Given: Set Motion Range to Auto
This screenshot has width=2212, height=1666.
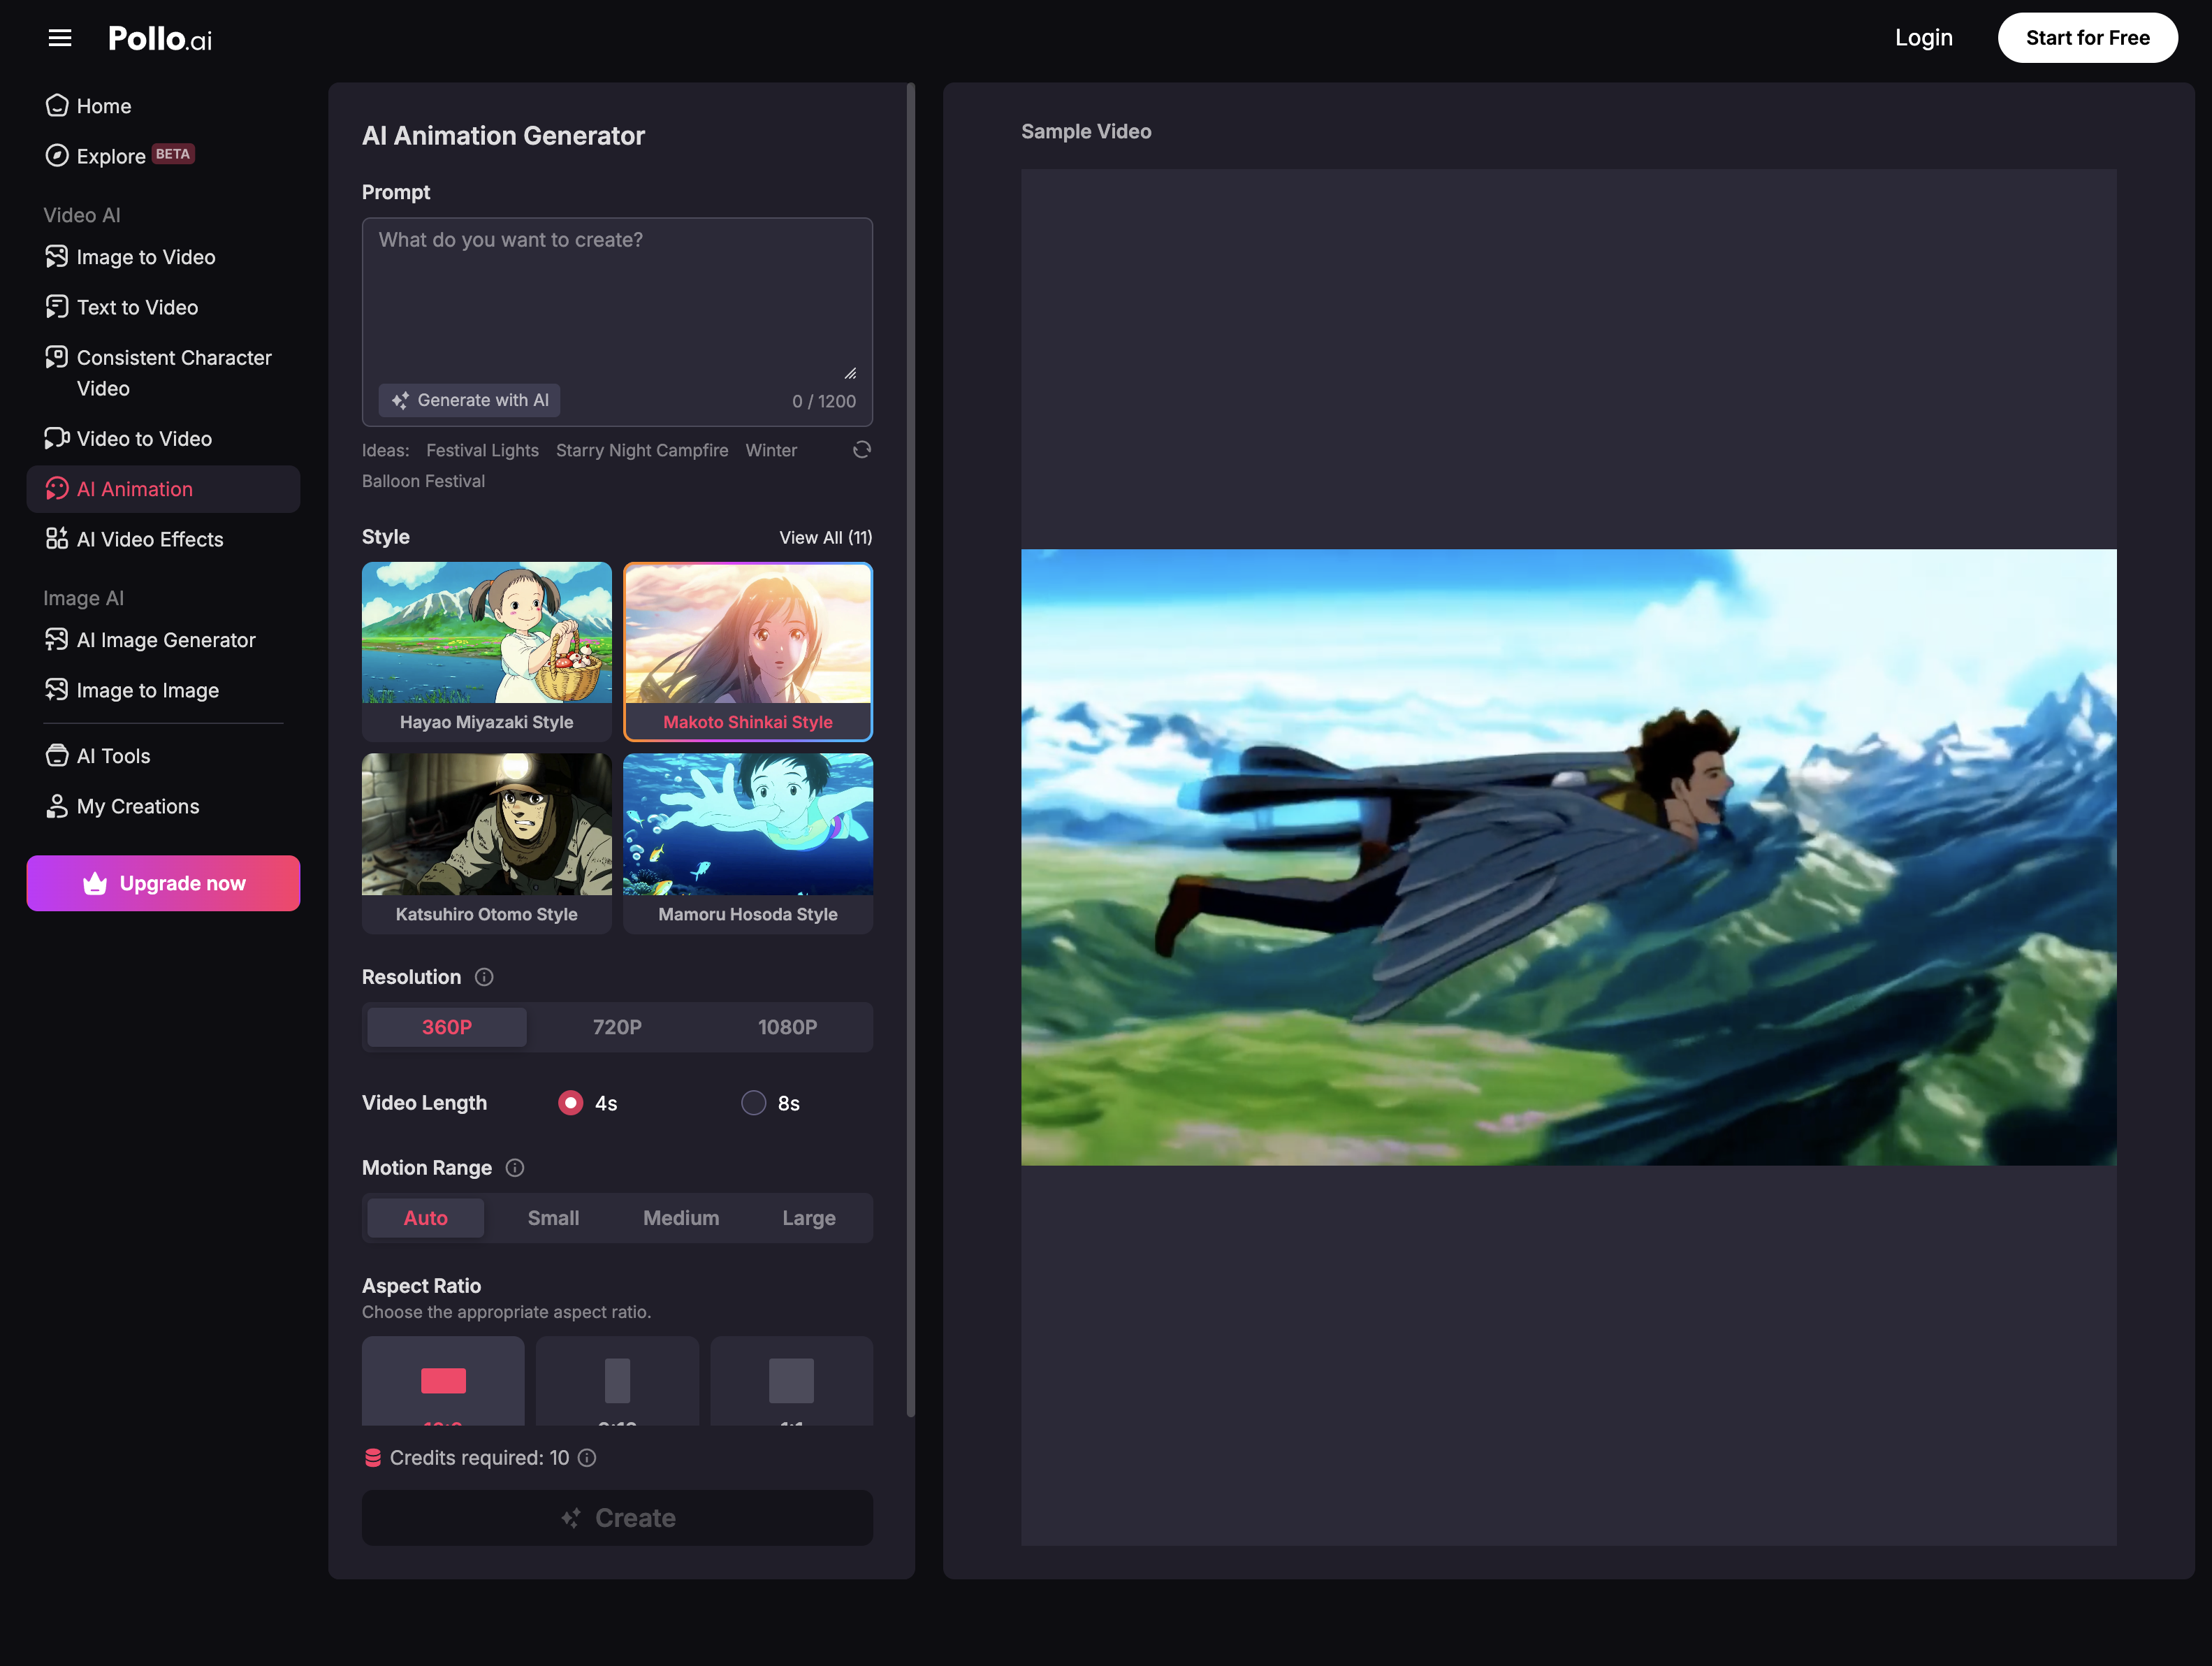Looking at the screenshot, I should click(426, 1218).
